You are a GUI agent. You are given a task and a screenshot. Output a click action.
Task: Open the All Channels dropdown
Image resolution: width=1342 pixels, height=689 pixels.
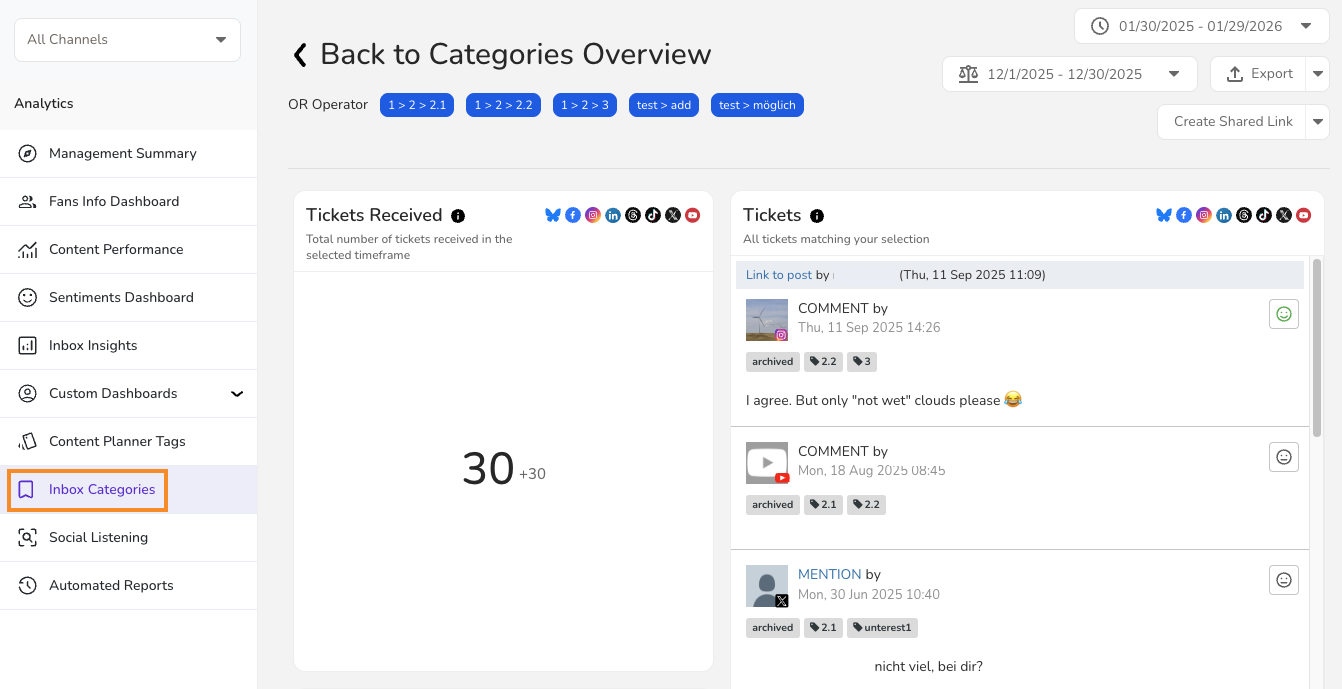[x=127, y=40]
